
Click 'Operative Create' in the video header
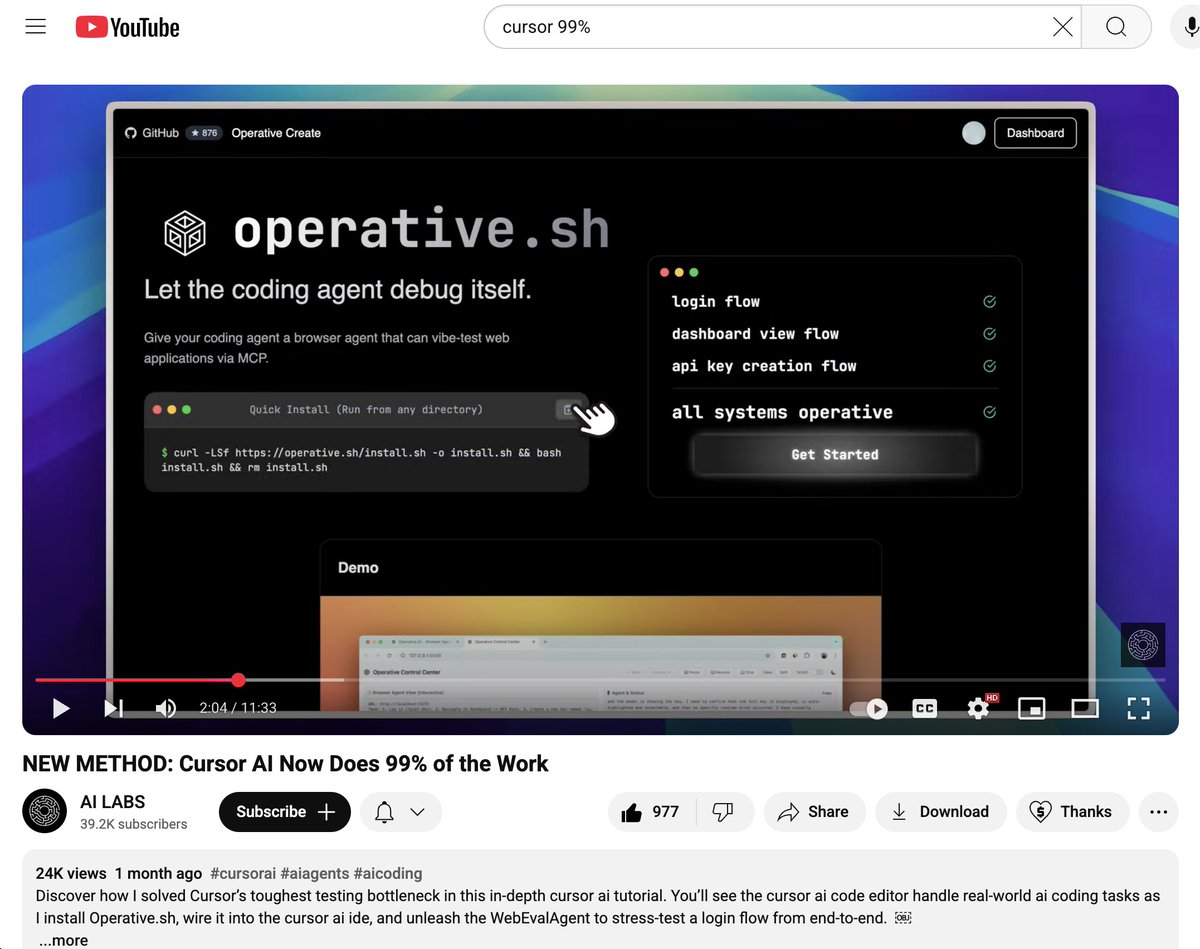tap(276, 133)
